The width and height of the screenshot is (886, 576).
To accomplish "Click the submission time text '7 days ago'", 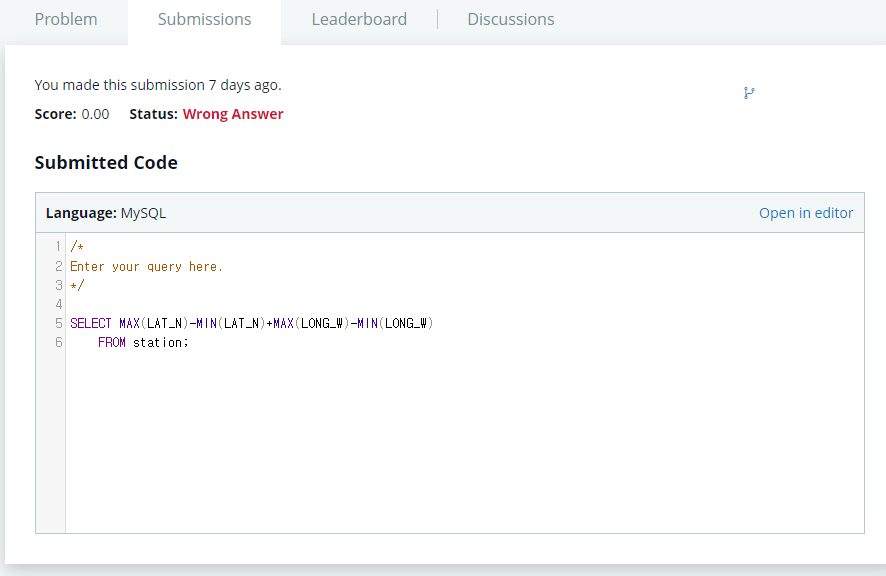I will 245,85.
